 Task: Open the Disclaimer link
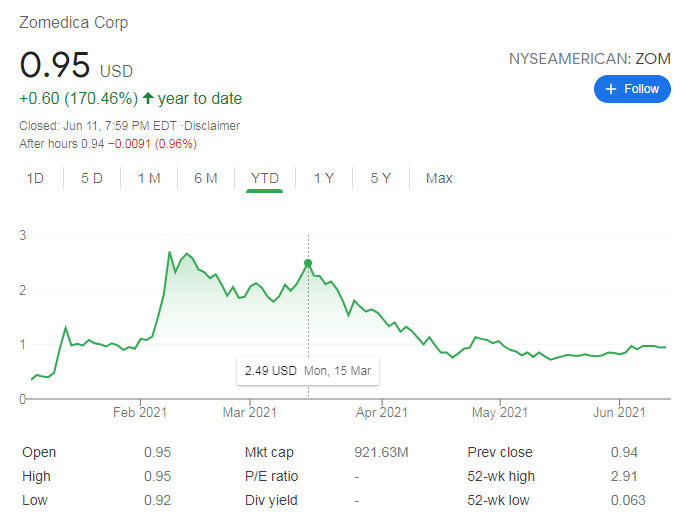click(212, 126)
